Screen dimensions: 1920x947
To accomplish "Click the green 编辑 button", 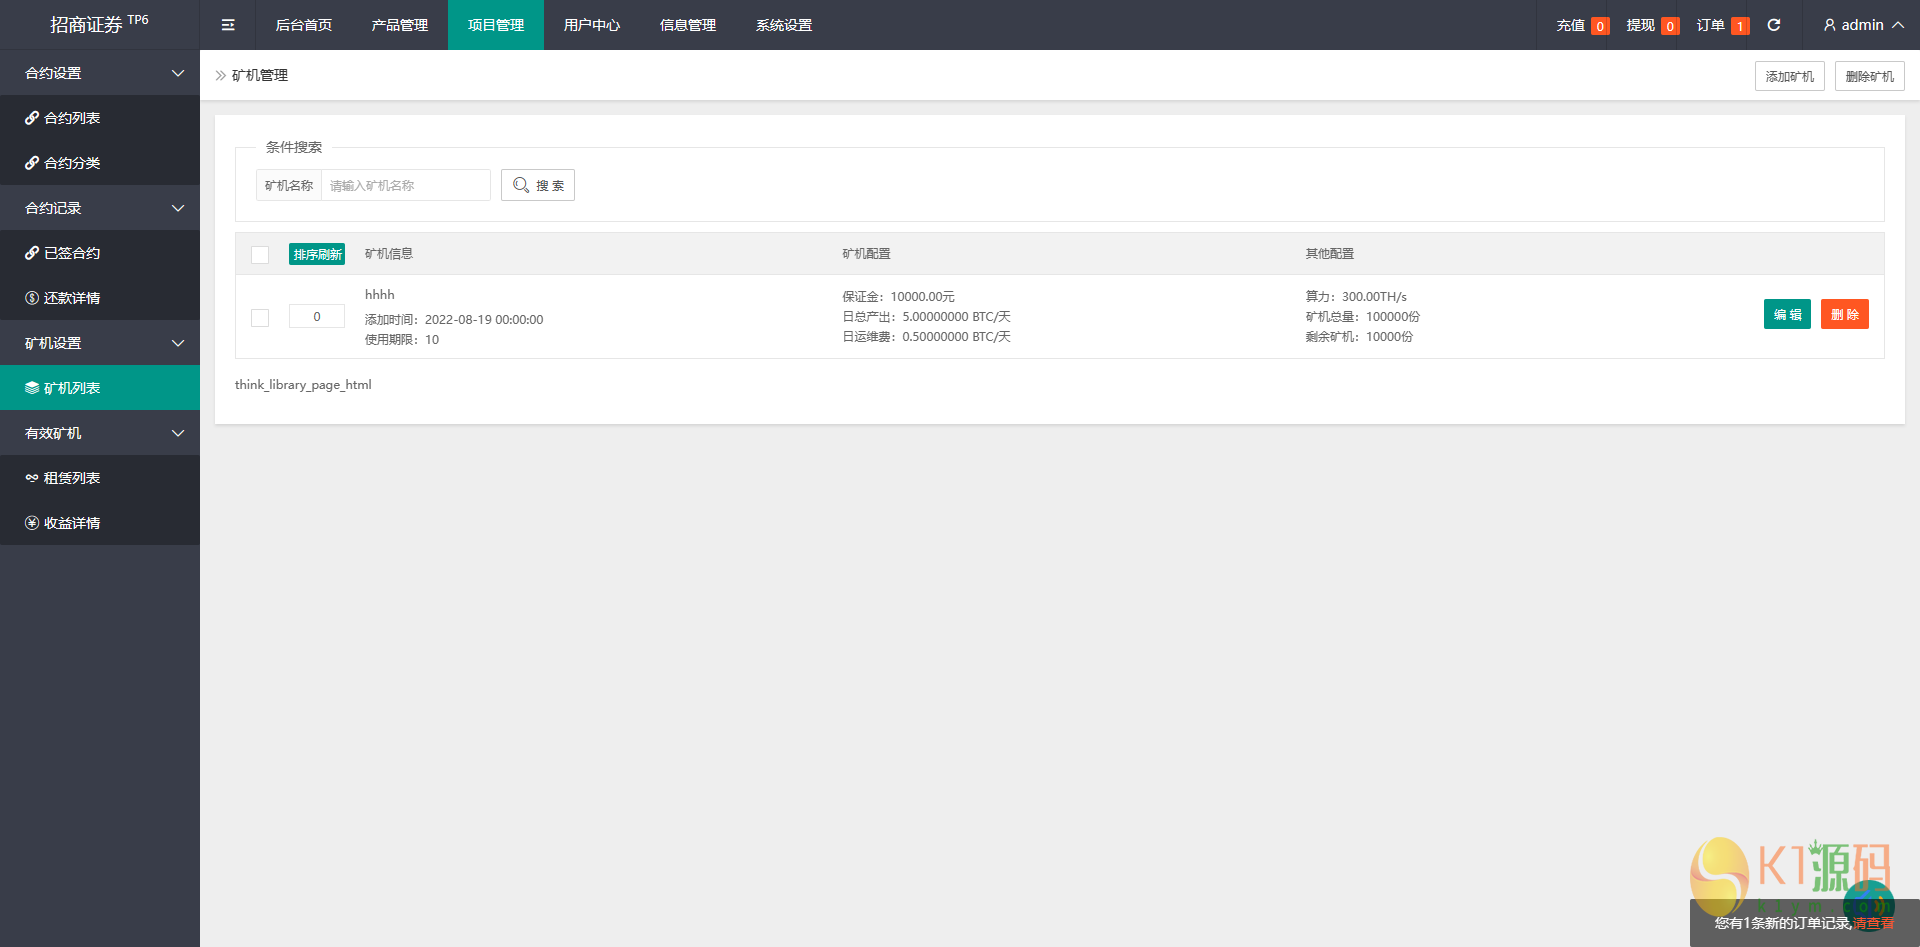I will 1787,314.
